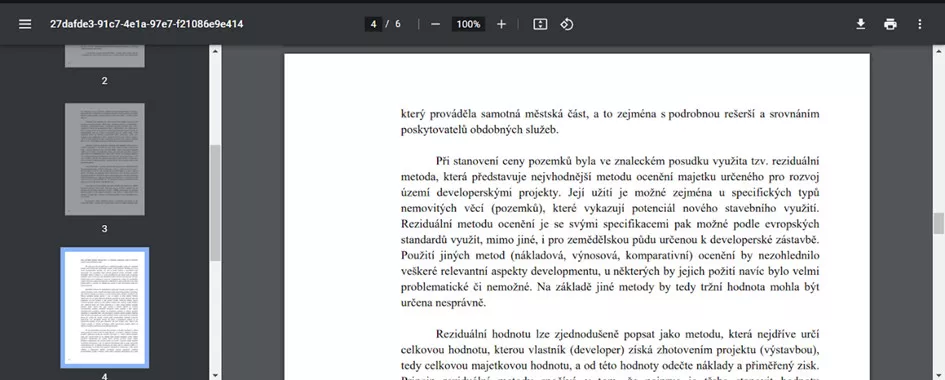Click the paragraph starting 'Při stanovení ceny'

pos(610,232)
